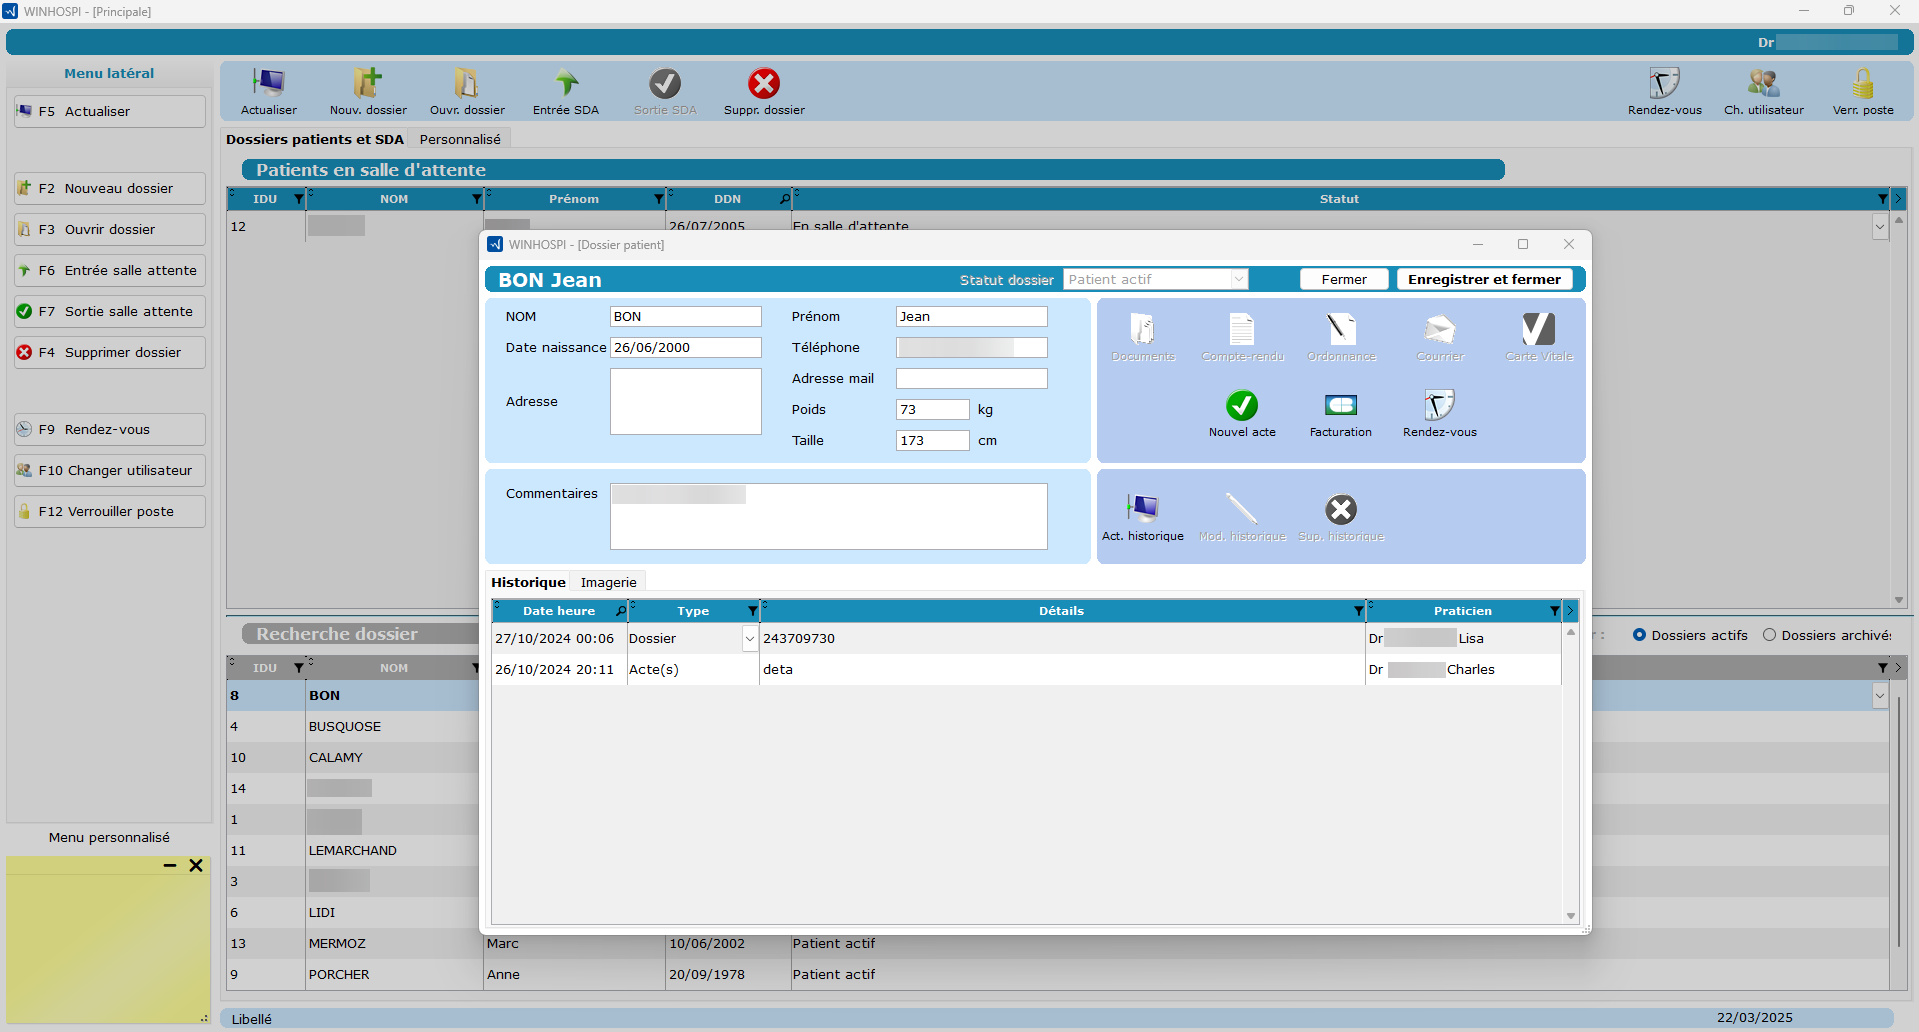Click F6 Entrée salle attente button
Image resolution: width=1919 pixels, height=1032 pixels.
[x=110, y=270]
